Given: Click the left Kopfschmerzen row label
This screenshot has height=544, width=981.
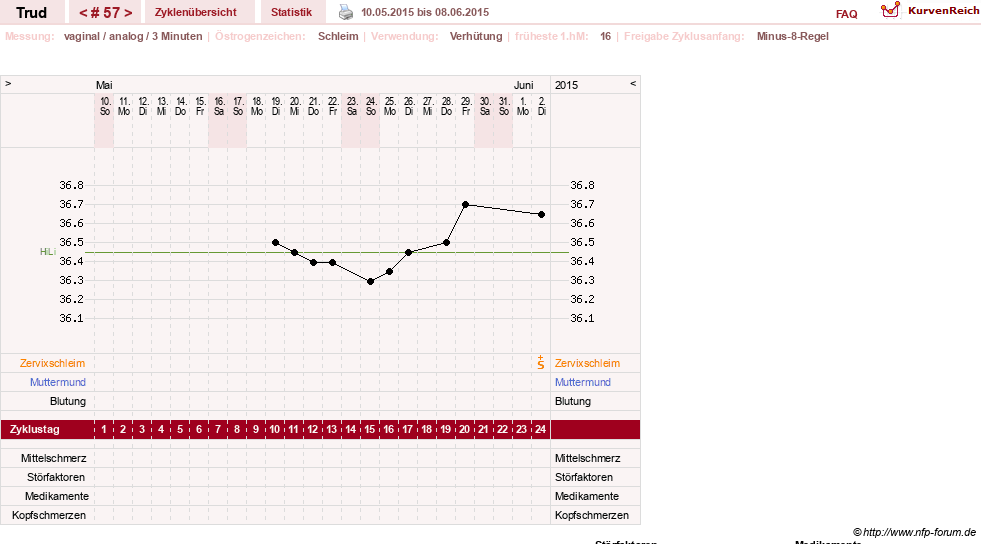Looking at the screenshot, I should (x=49, y=515).
